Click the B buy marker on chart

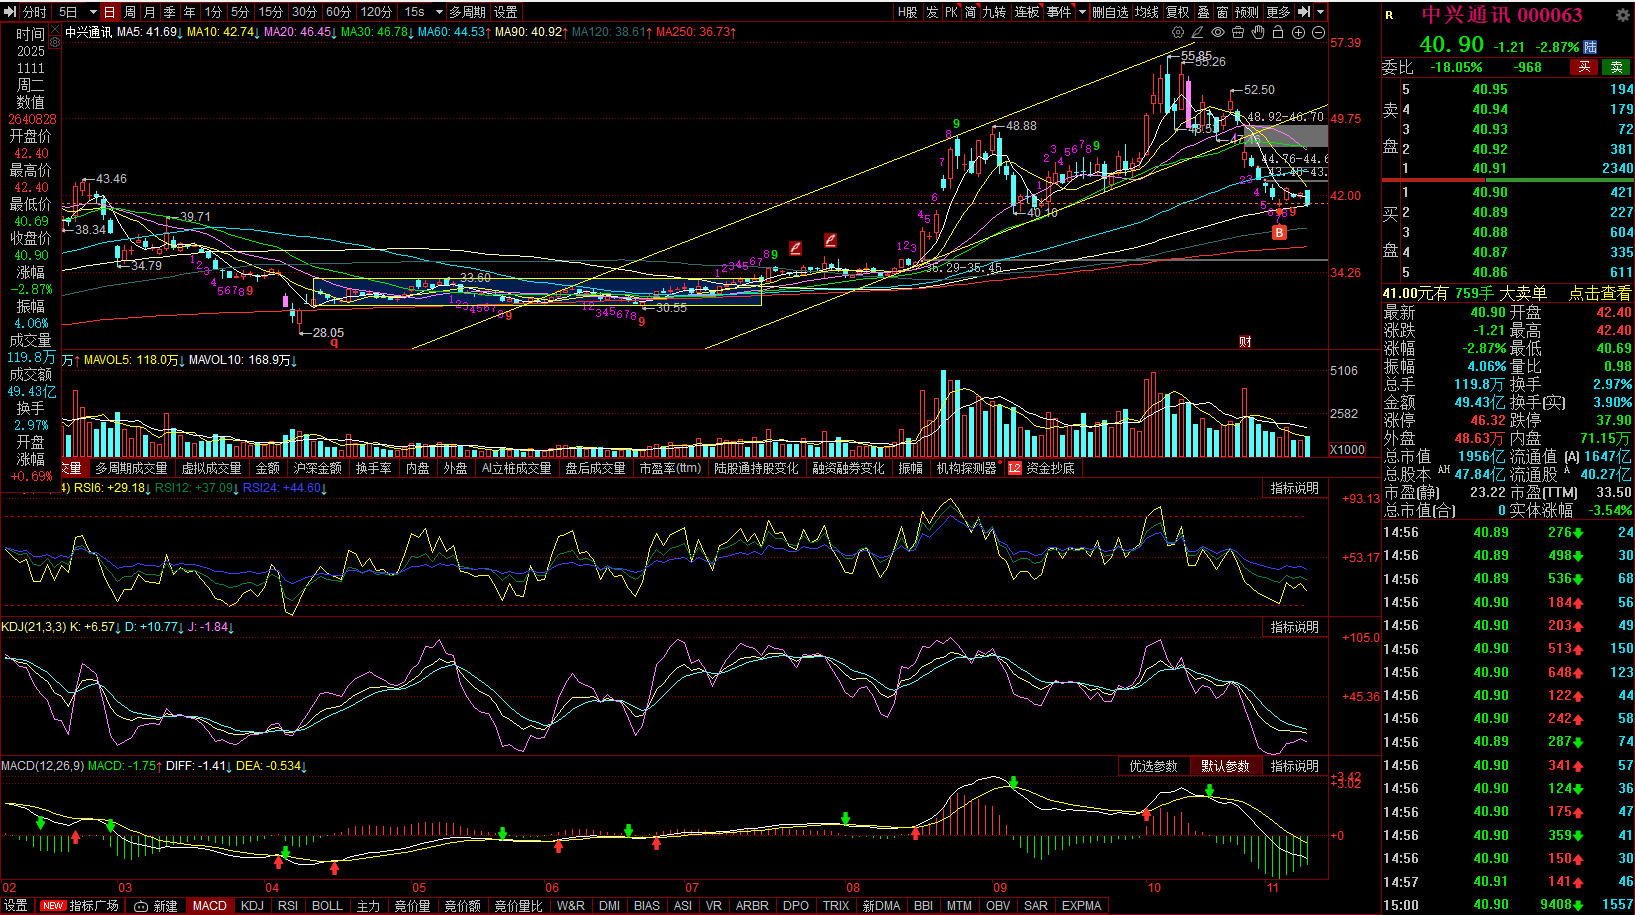pyautogui.click(x=1279, y=232)
